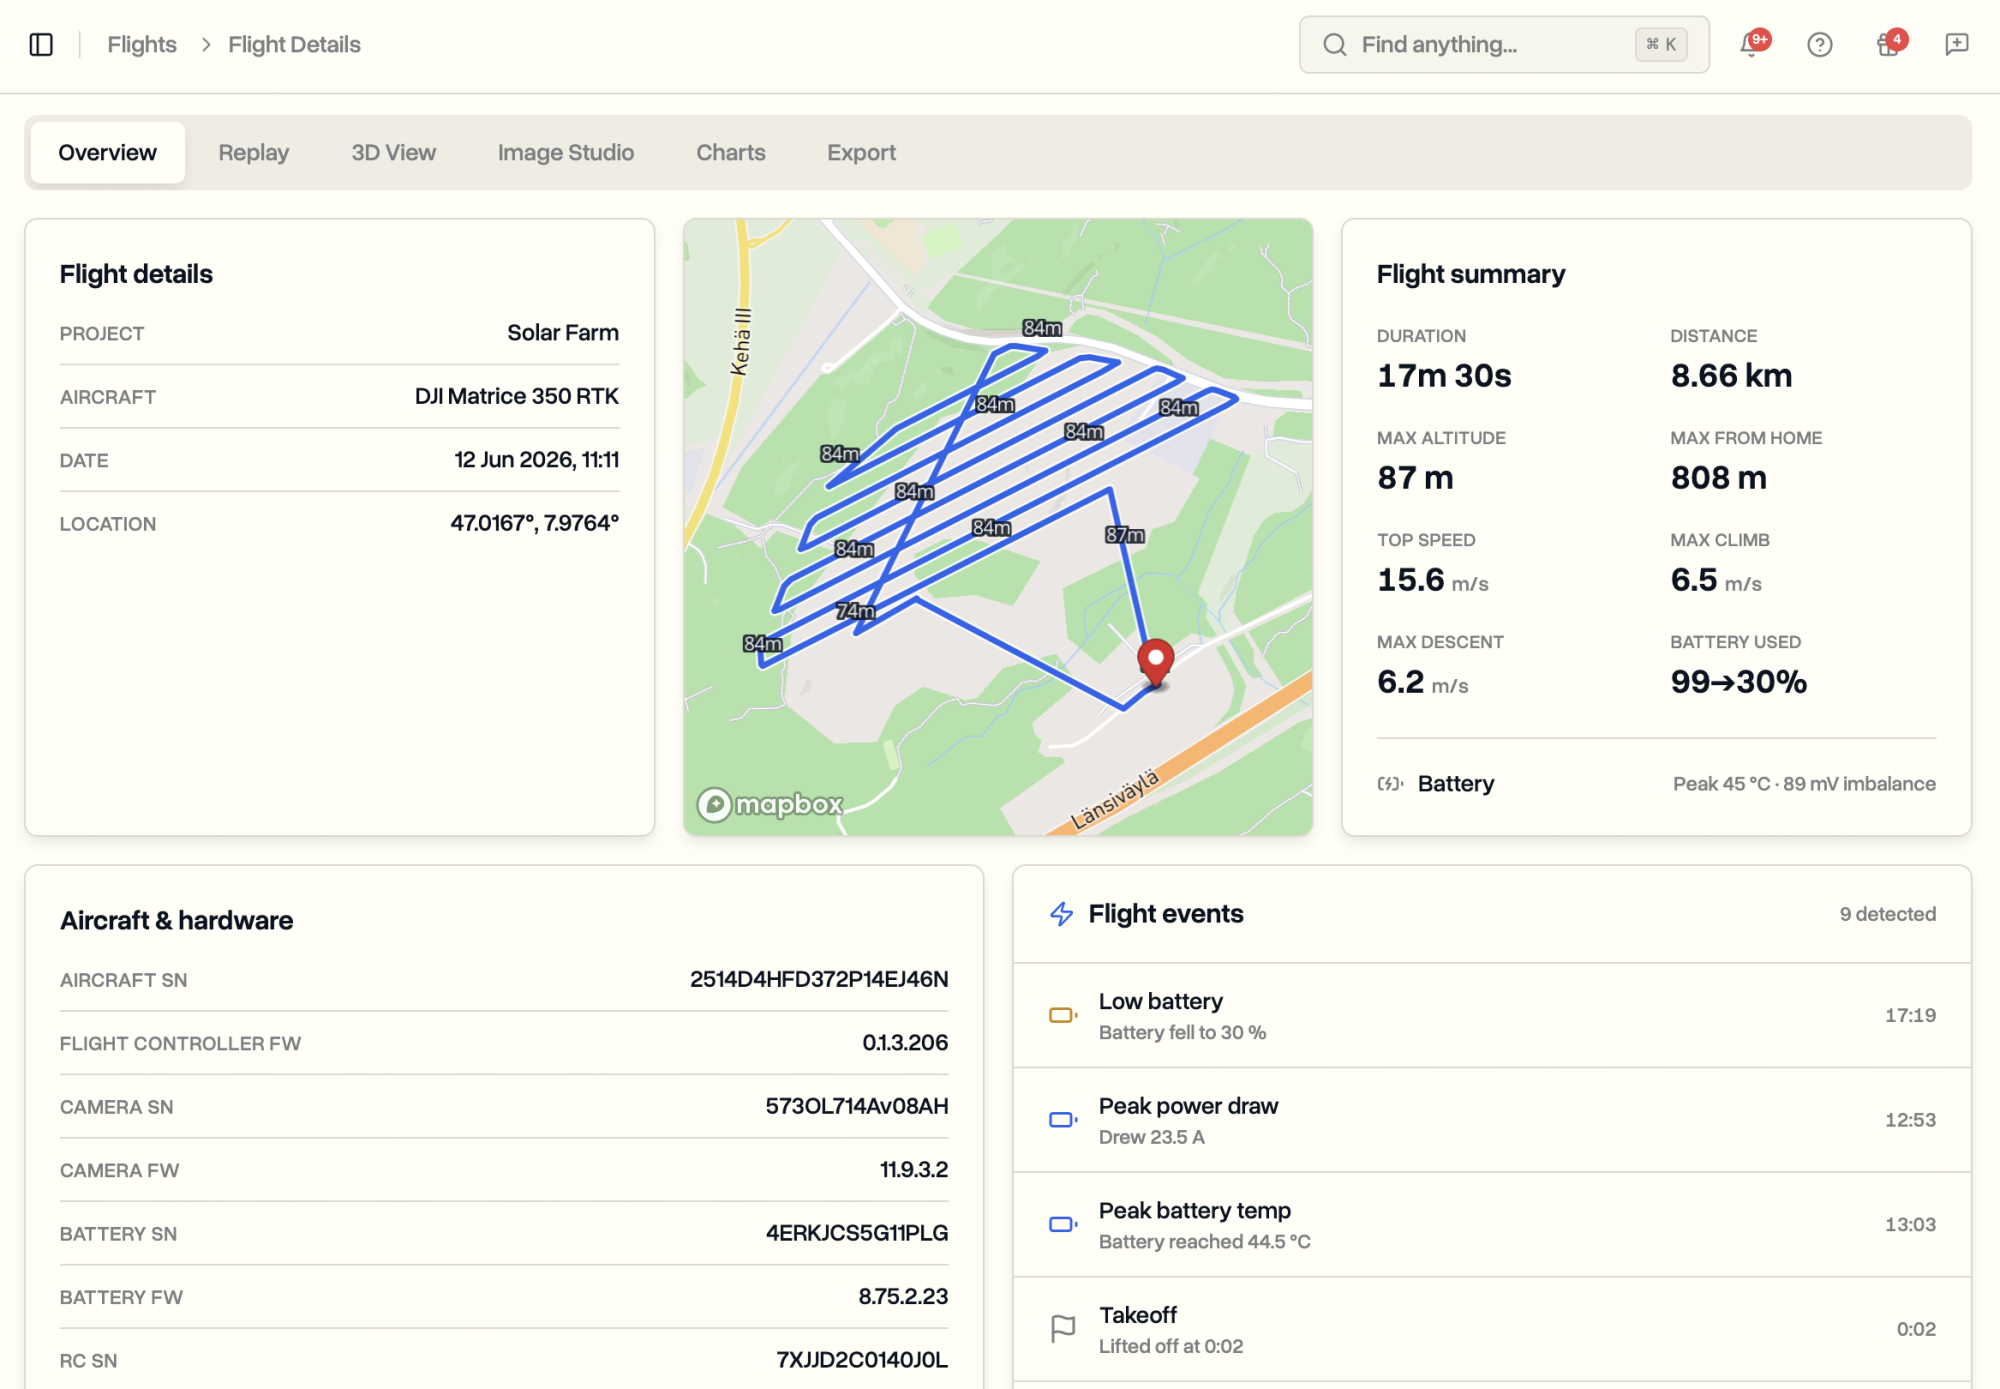The image size is (2000, 1389).
Task: Click the Mapbox logo on map
Action: pos(770,804)
